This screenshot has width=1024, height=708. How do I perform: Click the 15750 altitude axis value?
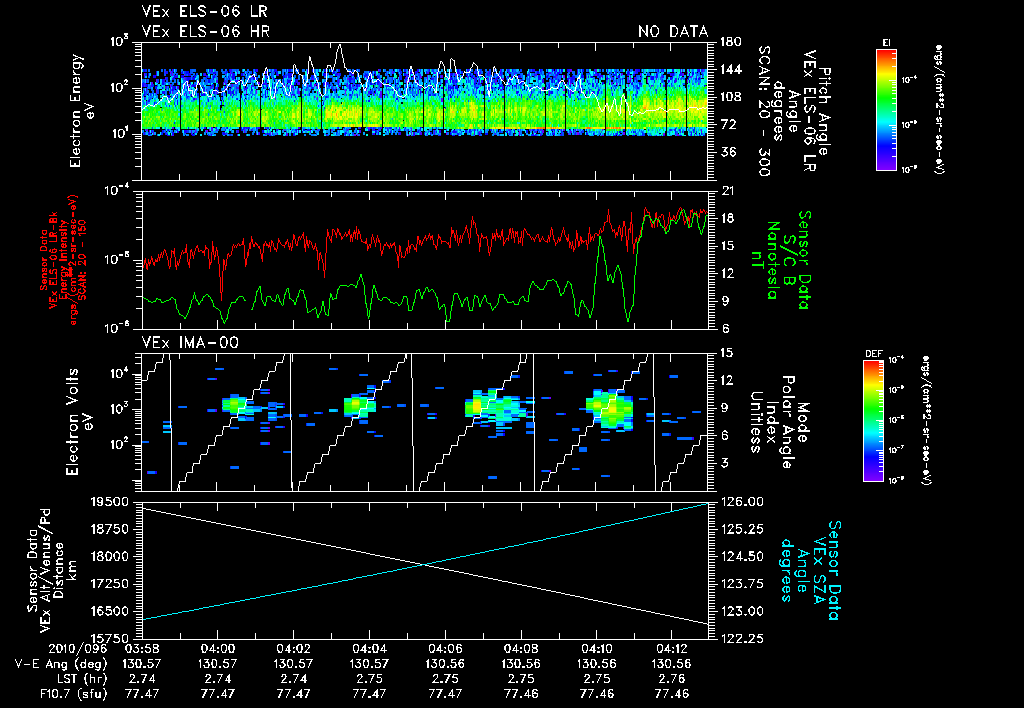(x=112, y=638)
